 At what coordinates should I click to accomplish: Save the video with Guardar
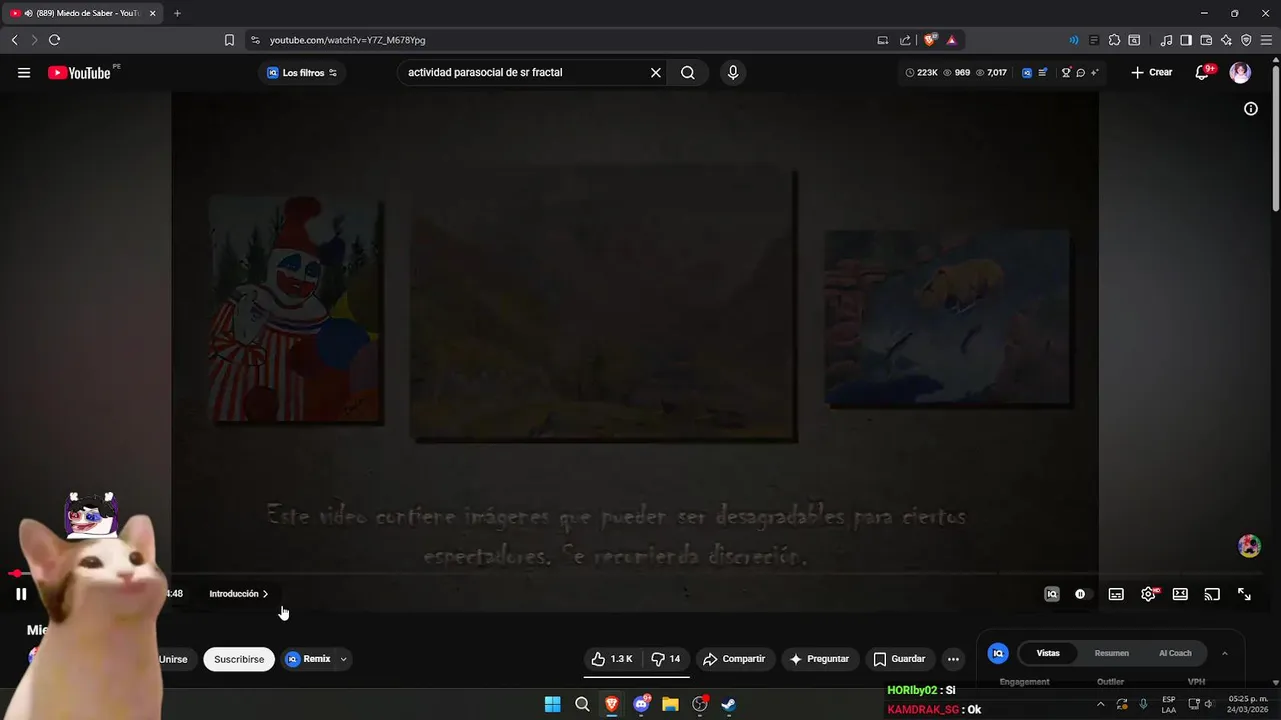(899, 659)
